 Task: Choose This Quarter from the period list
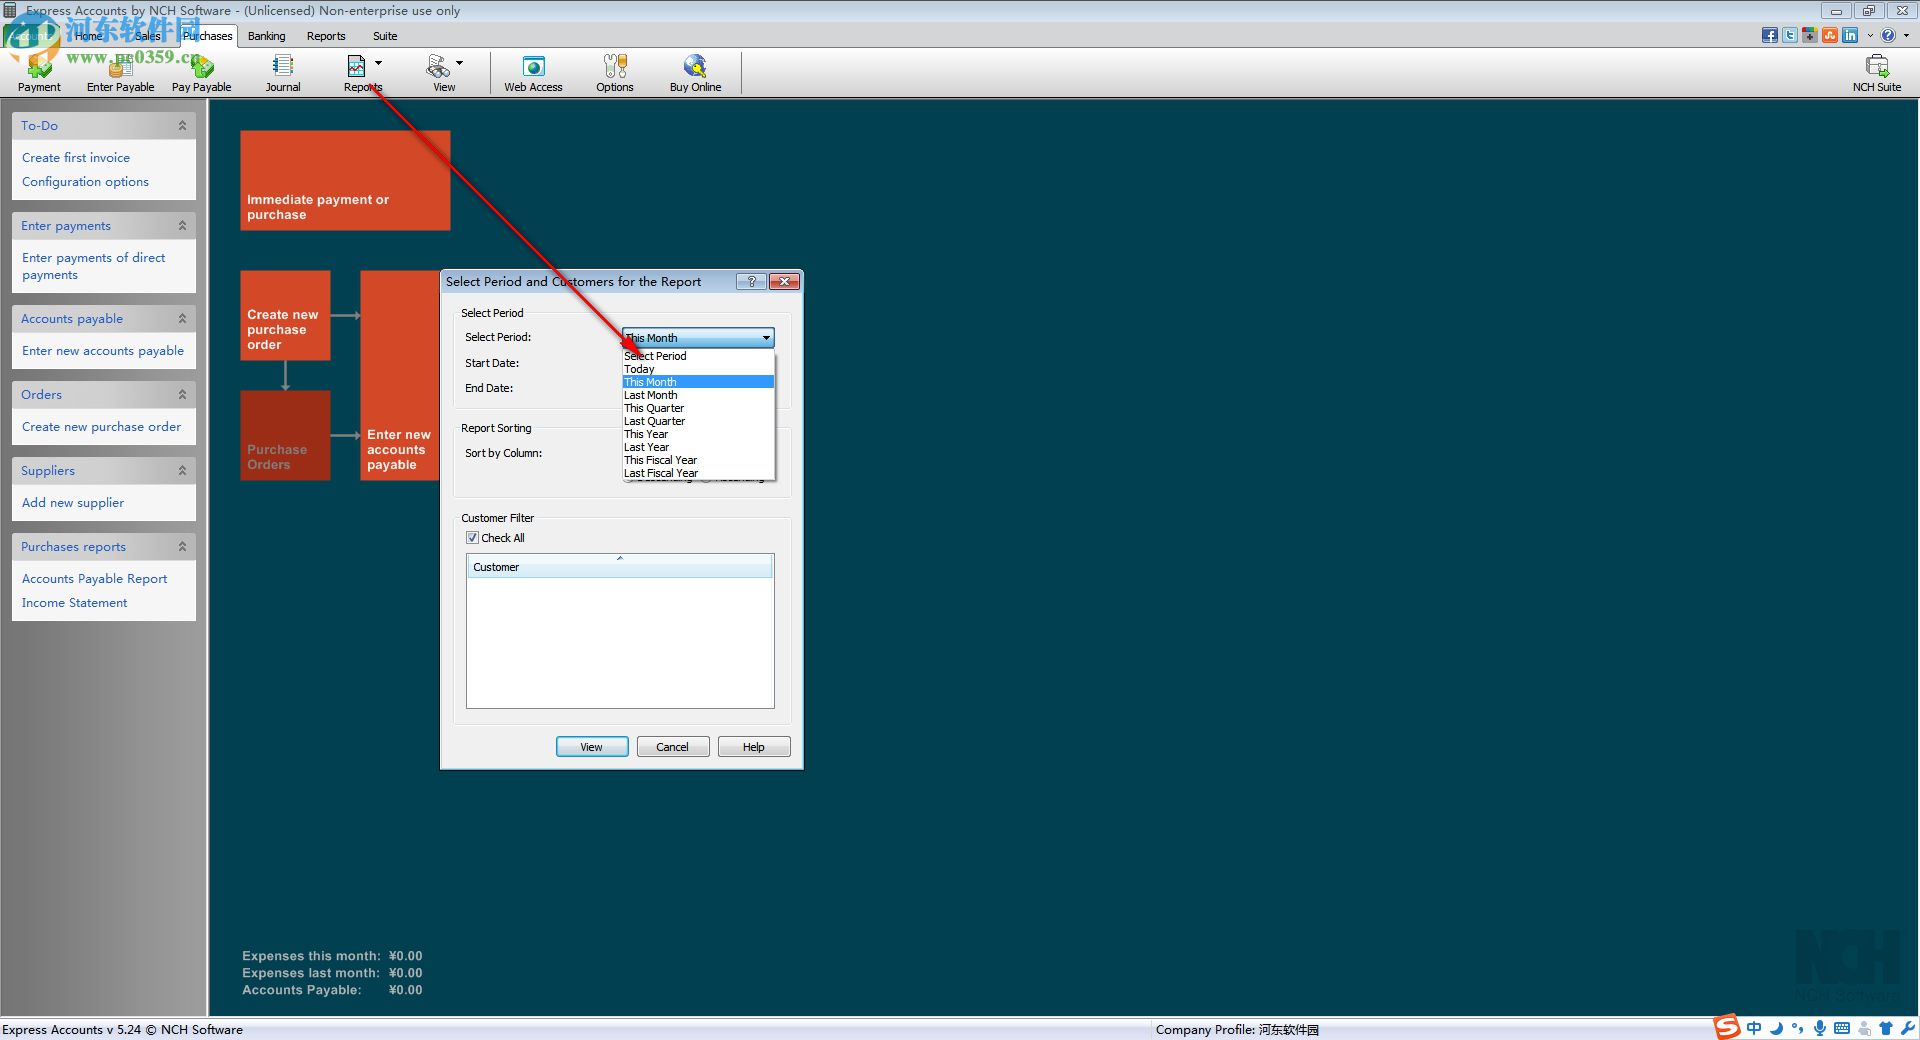click(698, 408)
